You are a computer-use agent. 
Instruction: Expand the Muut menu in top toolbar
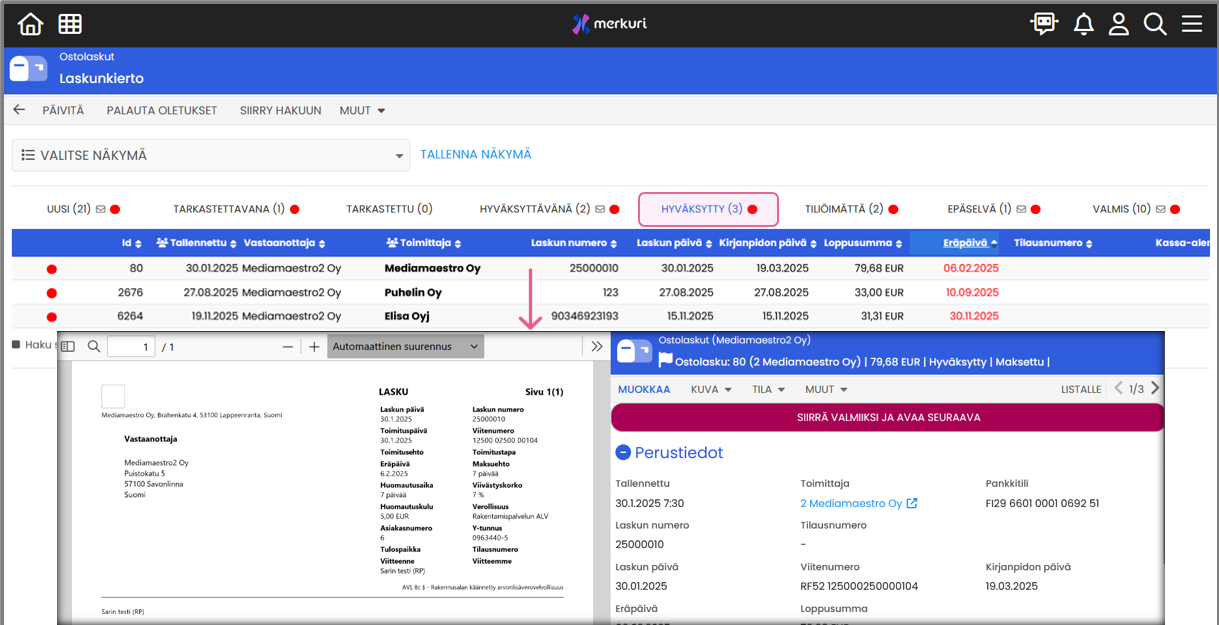(362, 110)
